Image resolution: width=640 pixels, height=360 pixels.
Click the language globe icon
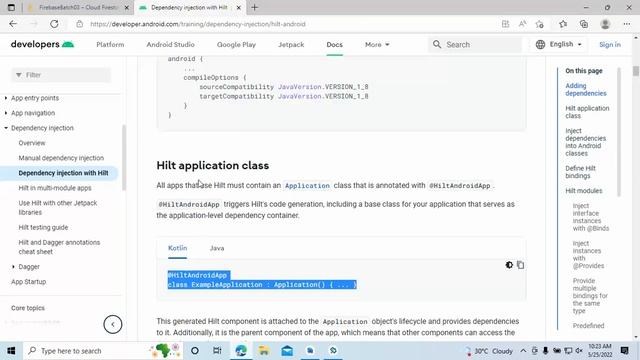point(540,44)
